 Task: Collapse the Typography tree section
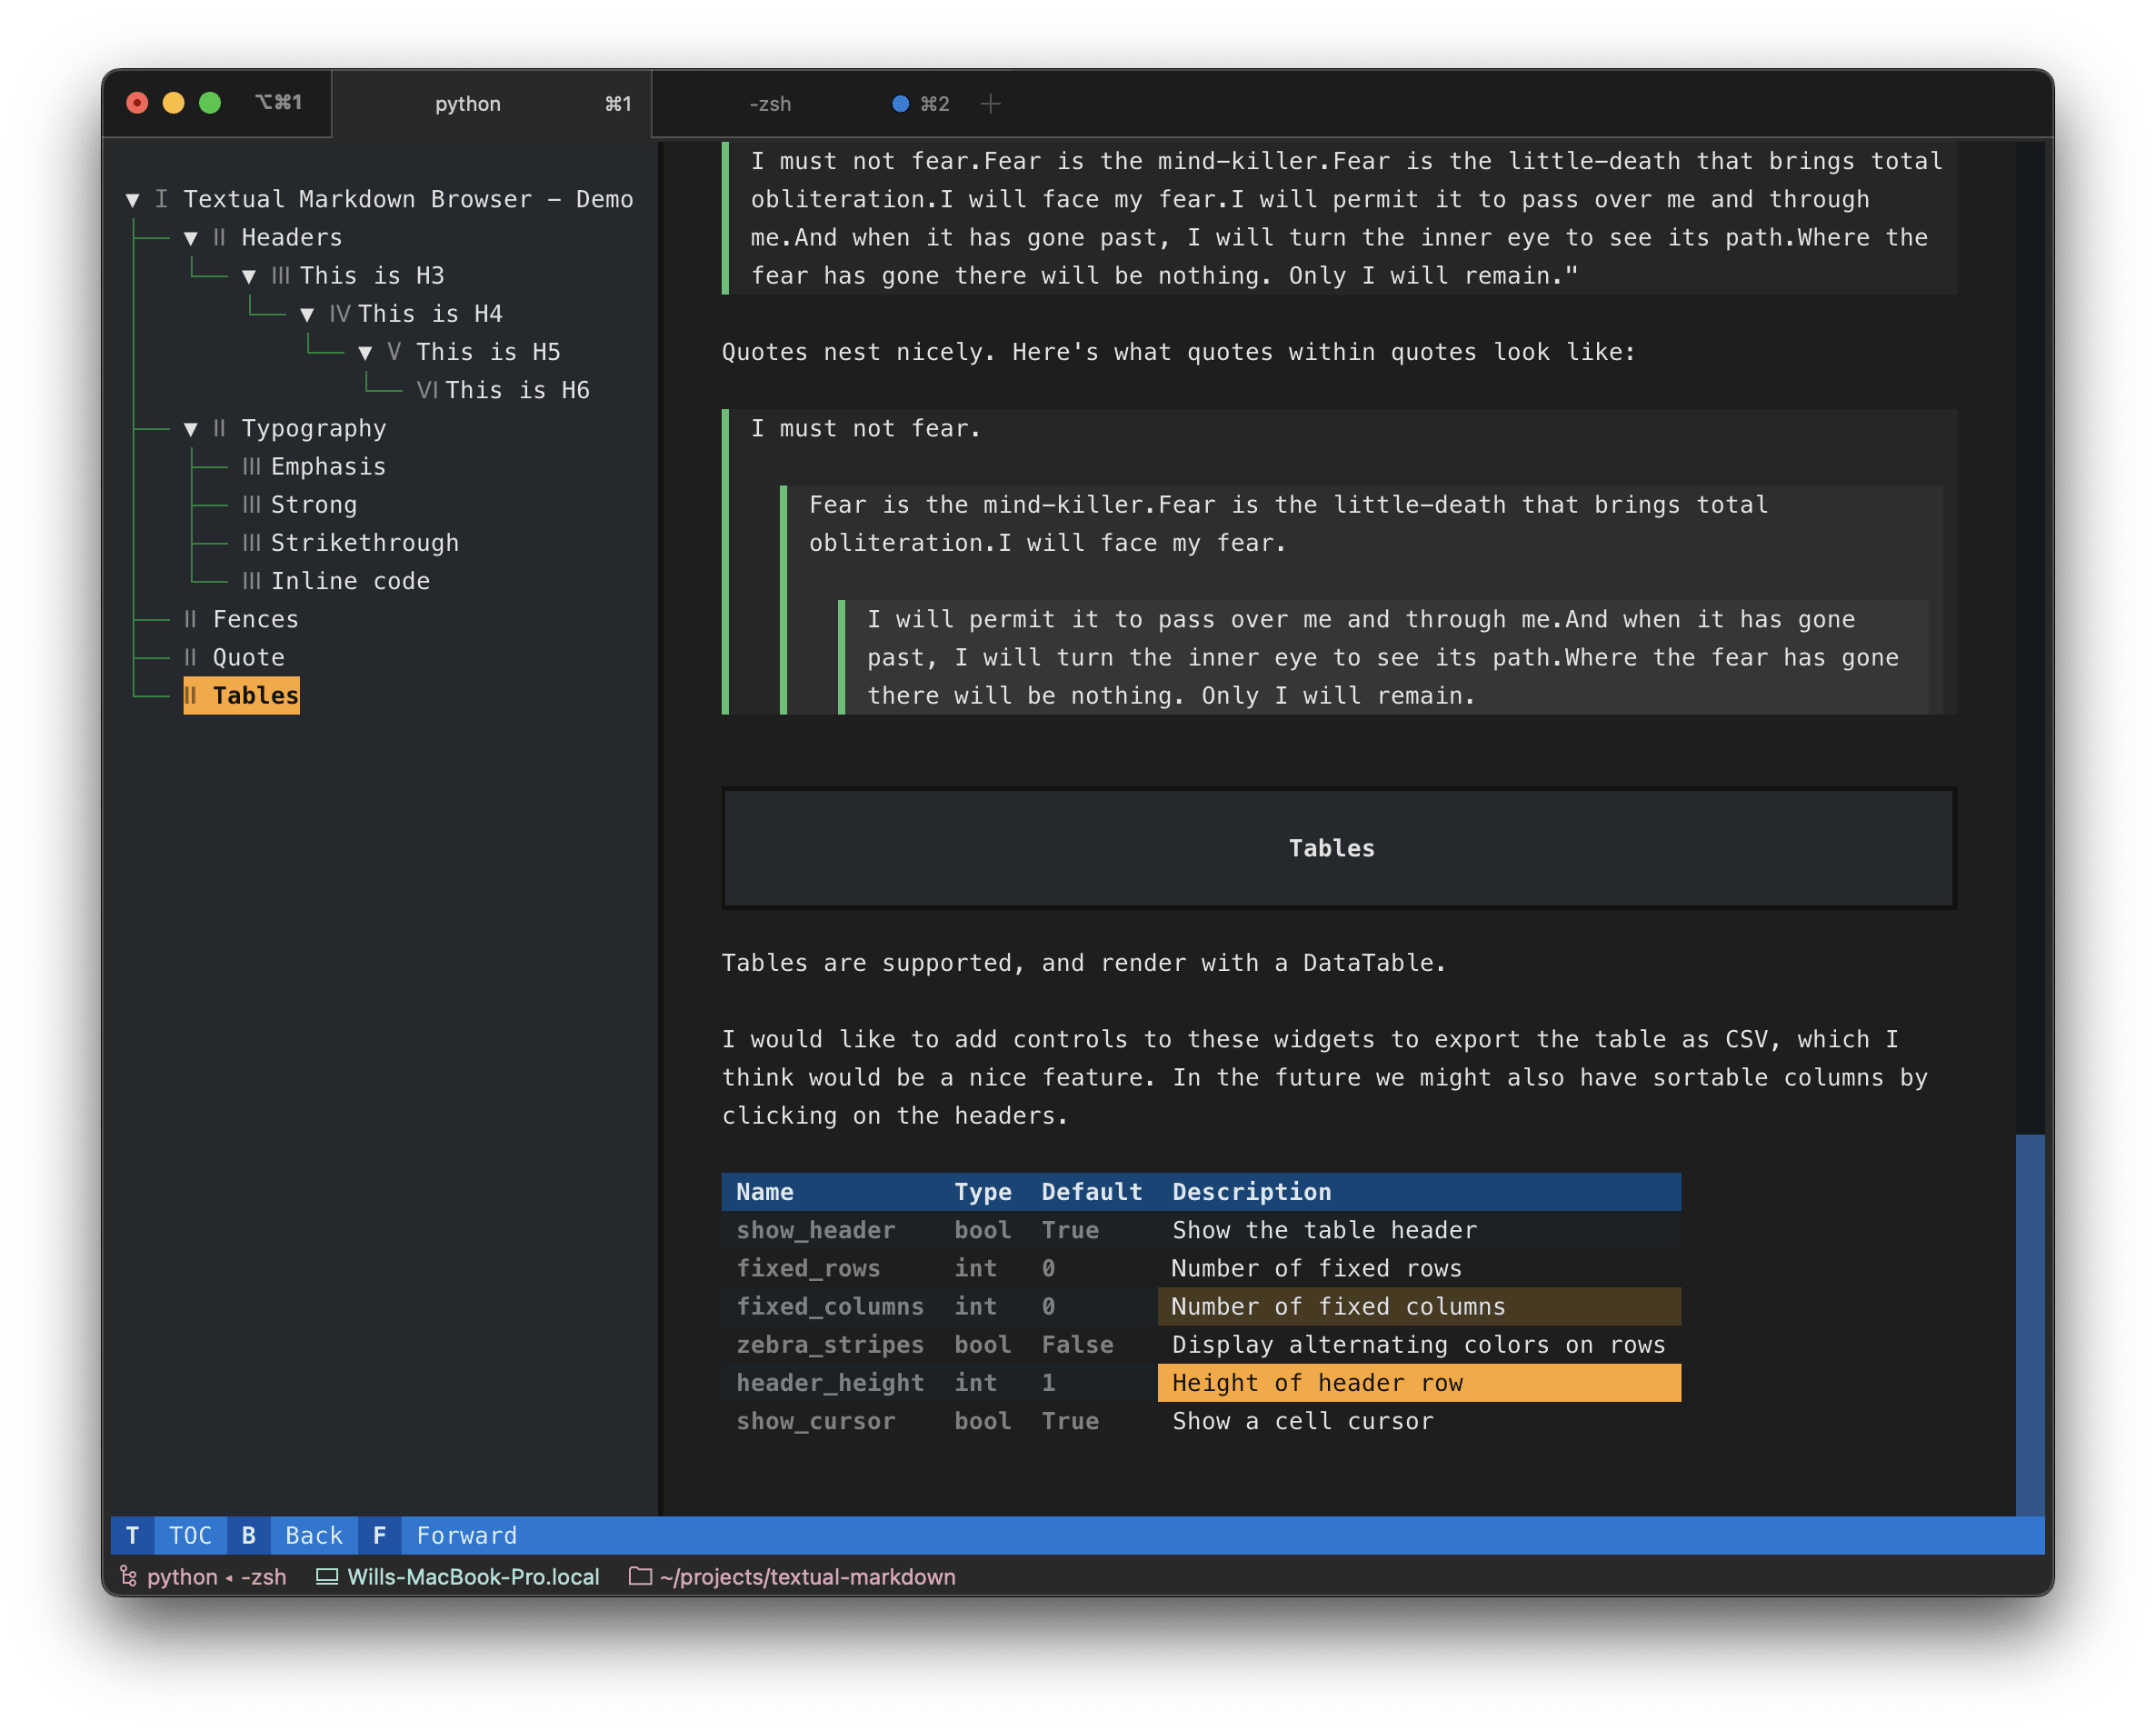190,429
